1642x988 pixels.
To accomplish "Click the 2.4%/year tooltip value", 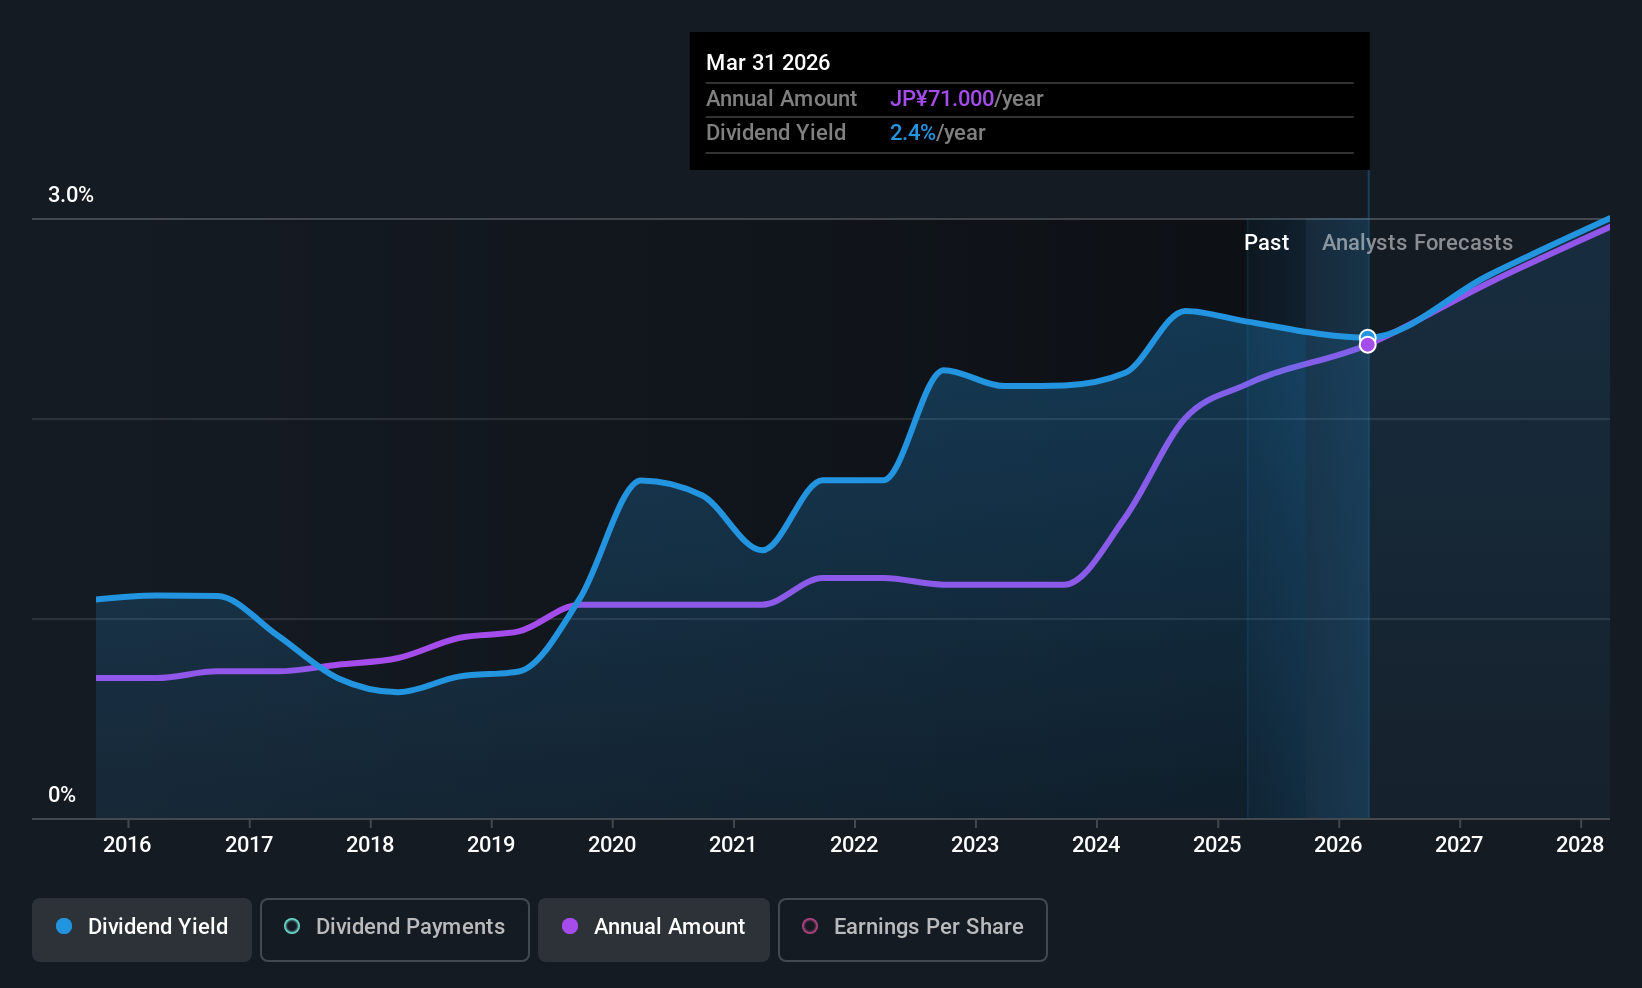I will [x=937, y=132].
